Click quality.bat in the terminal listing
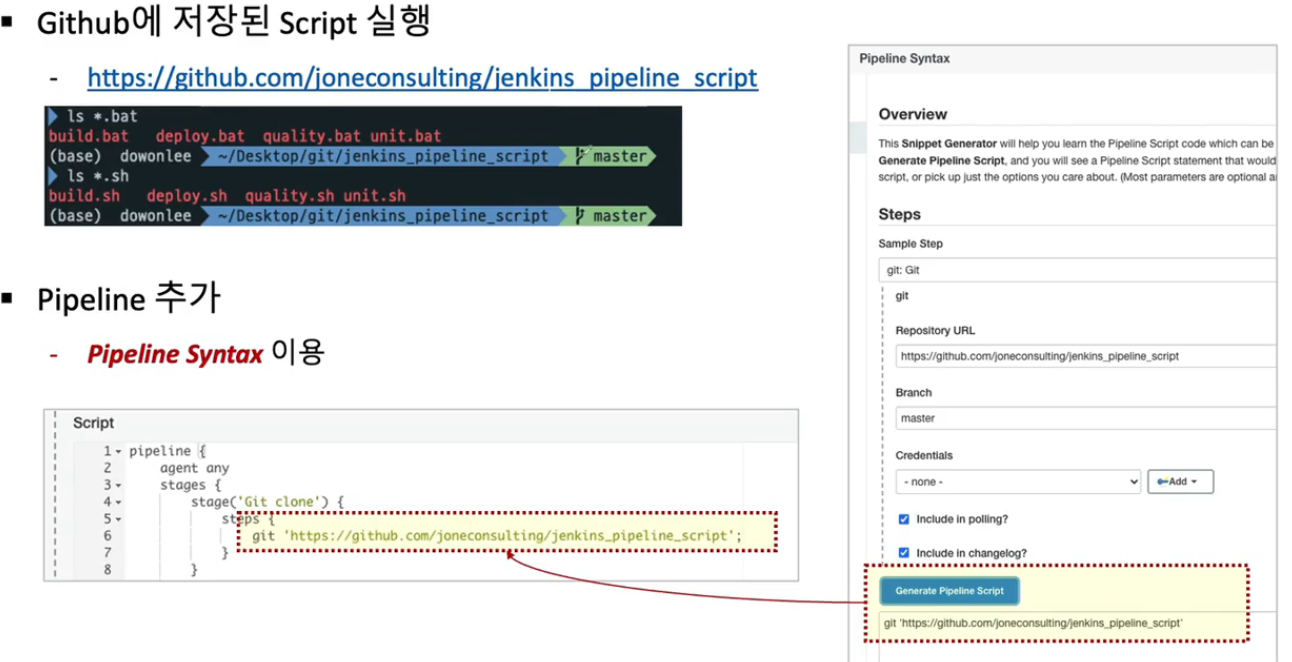Image resolution: width=1292 pixels, height=662 pixels. click(x=312, y=136)
